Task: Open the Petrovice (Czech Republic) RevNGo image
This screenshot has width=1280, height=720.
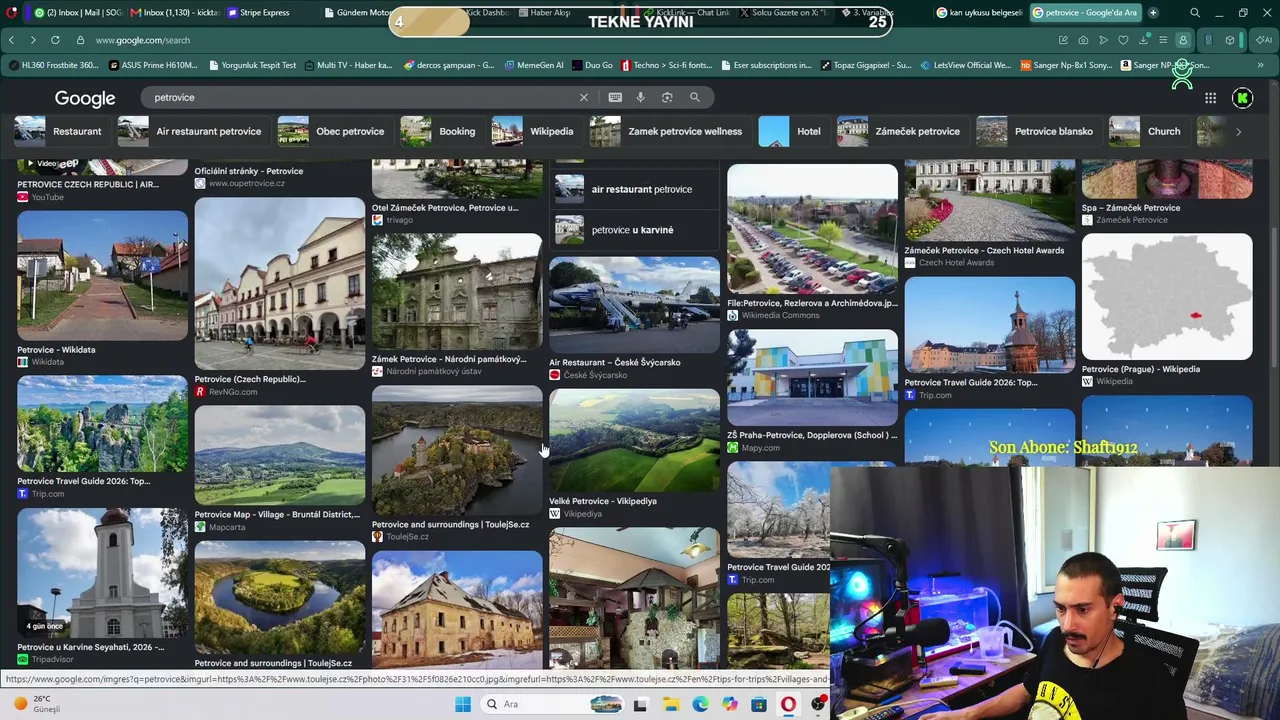Action: tap(280, 284)
